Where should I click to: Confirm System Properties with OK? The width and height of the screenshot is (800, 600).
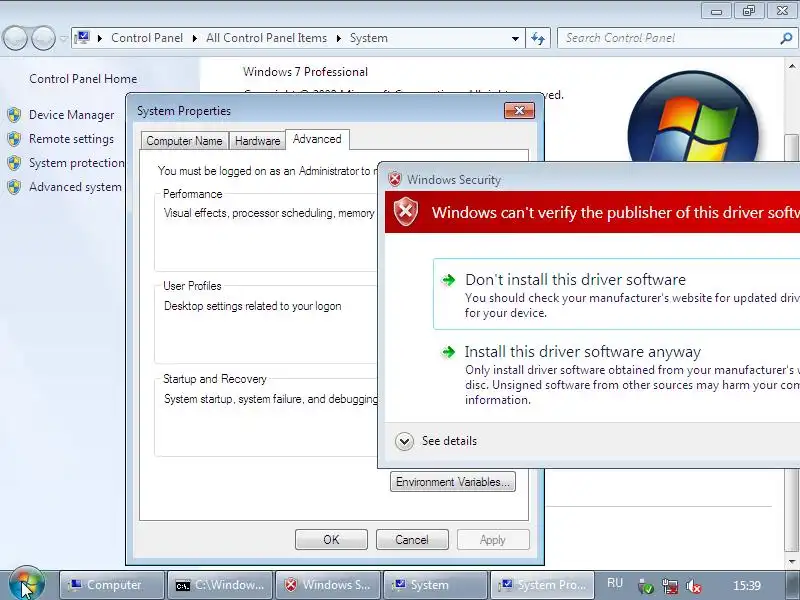[331, 540]
